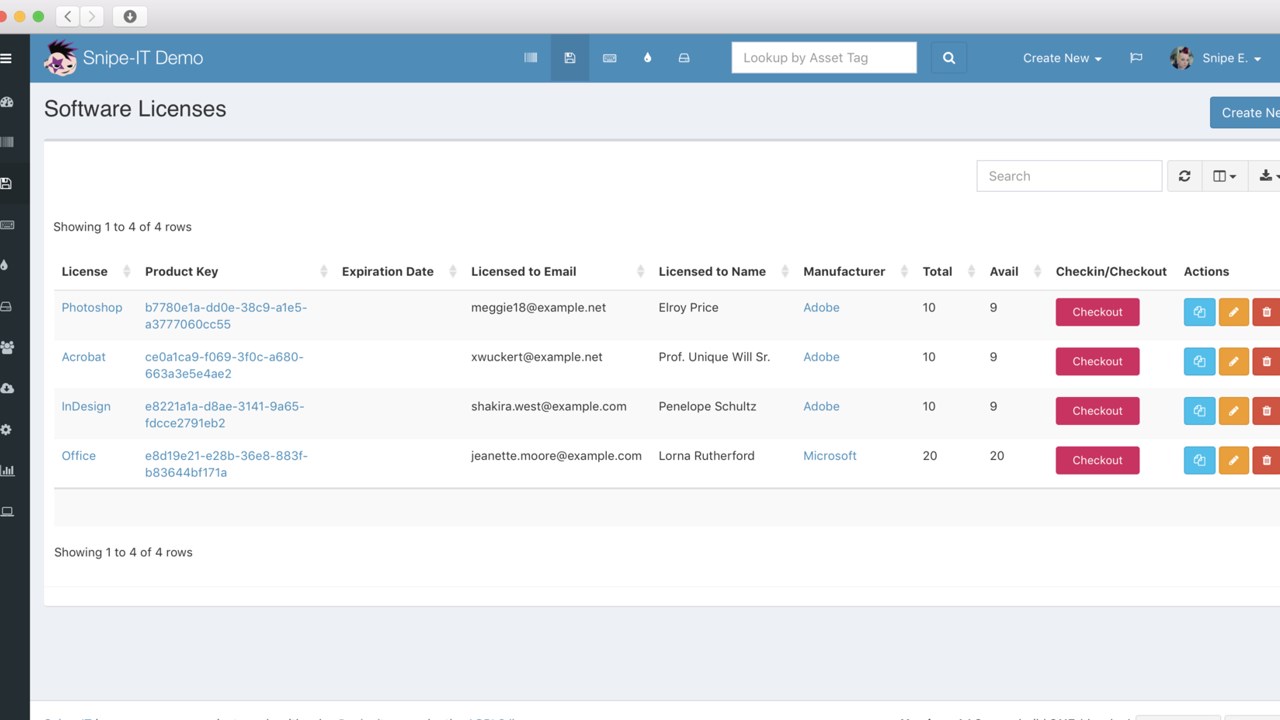Go back in the browser
The height and width of the screenshot is (720, 1280).
pyautogui.click(x=68, y=16)
